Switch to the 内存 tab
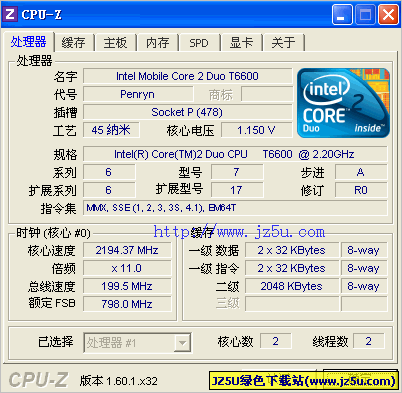The height and width of the screenshot is (393, 402). point(157,43)
